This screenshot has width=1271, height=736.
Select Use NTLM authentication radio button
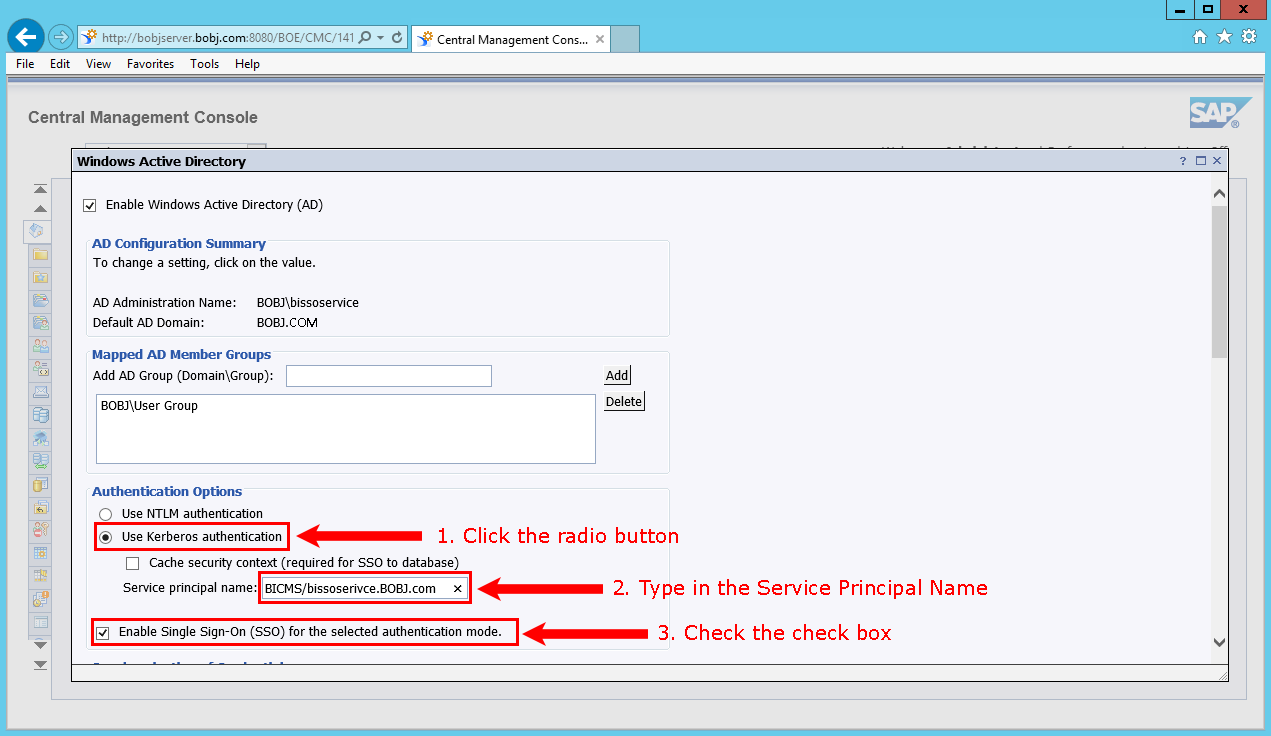[x=106, y=514]
